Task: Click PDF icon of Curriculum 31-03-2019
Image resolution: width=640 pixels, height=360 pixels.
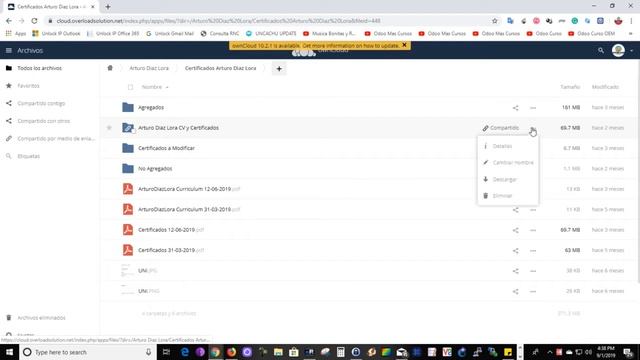Action: pyautogui.click(x=128, y=209)
